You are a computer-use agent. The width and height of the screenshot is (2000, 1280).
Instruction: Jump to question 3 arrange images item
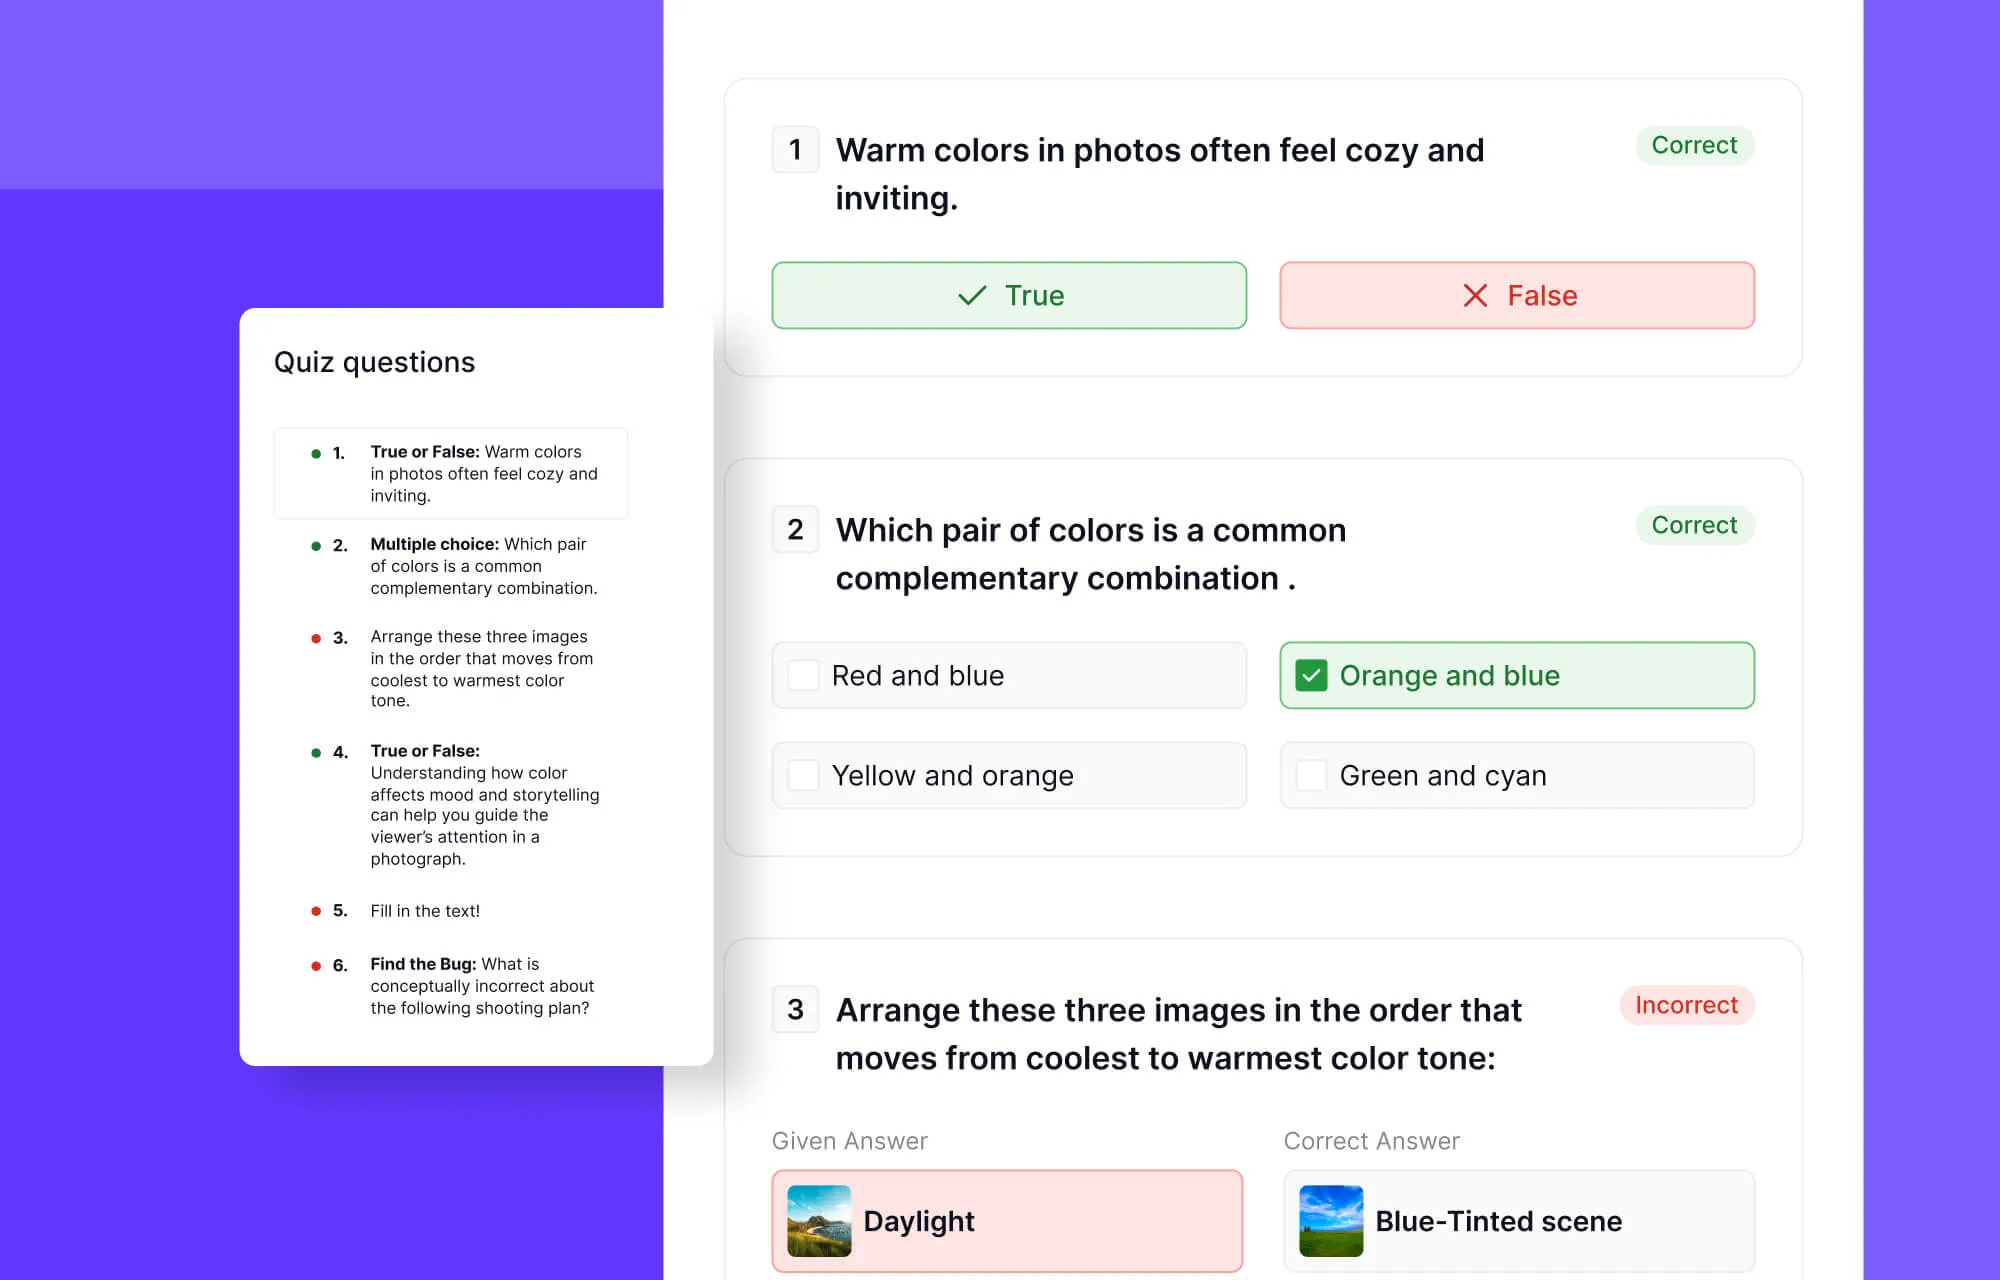point(481,669)
